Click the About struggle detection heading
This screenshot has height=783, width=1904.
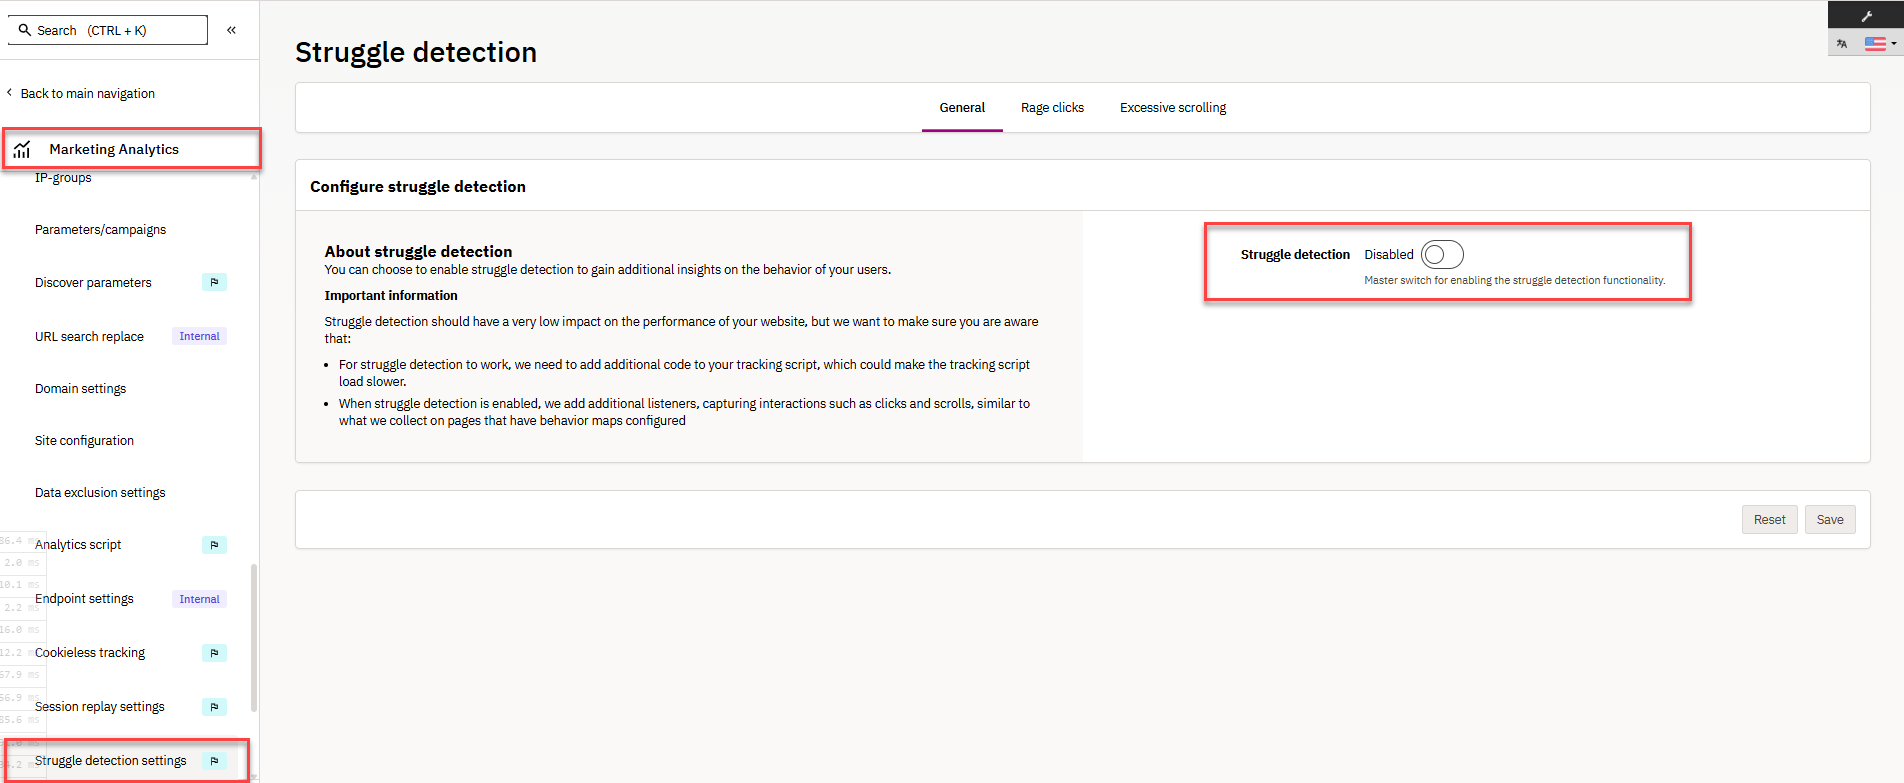click(x=418, y=252)
